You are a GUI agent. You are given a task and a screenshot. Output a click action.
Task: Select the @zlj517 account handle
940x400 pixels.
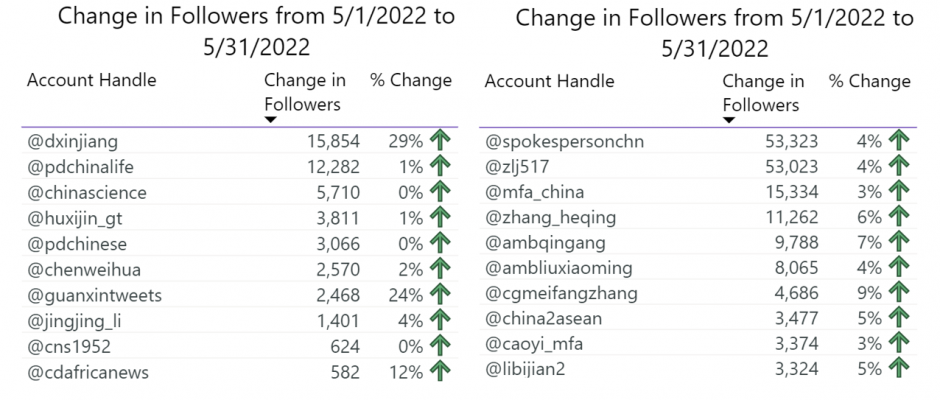tap(516, 167)
